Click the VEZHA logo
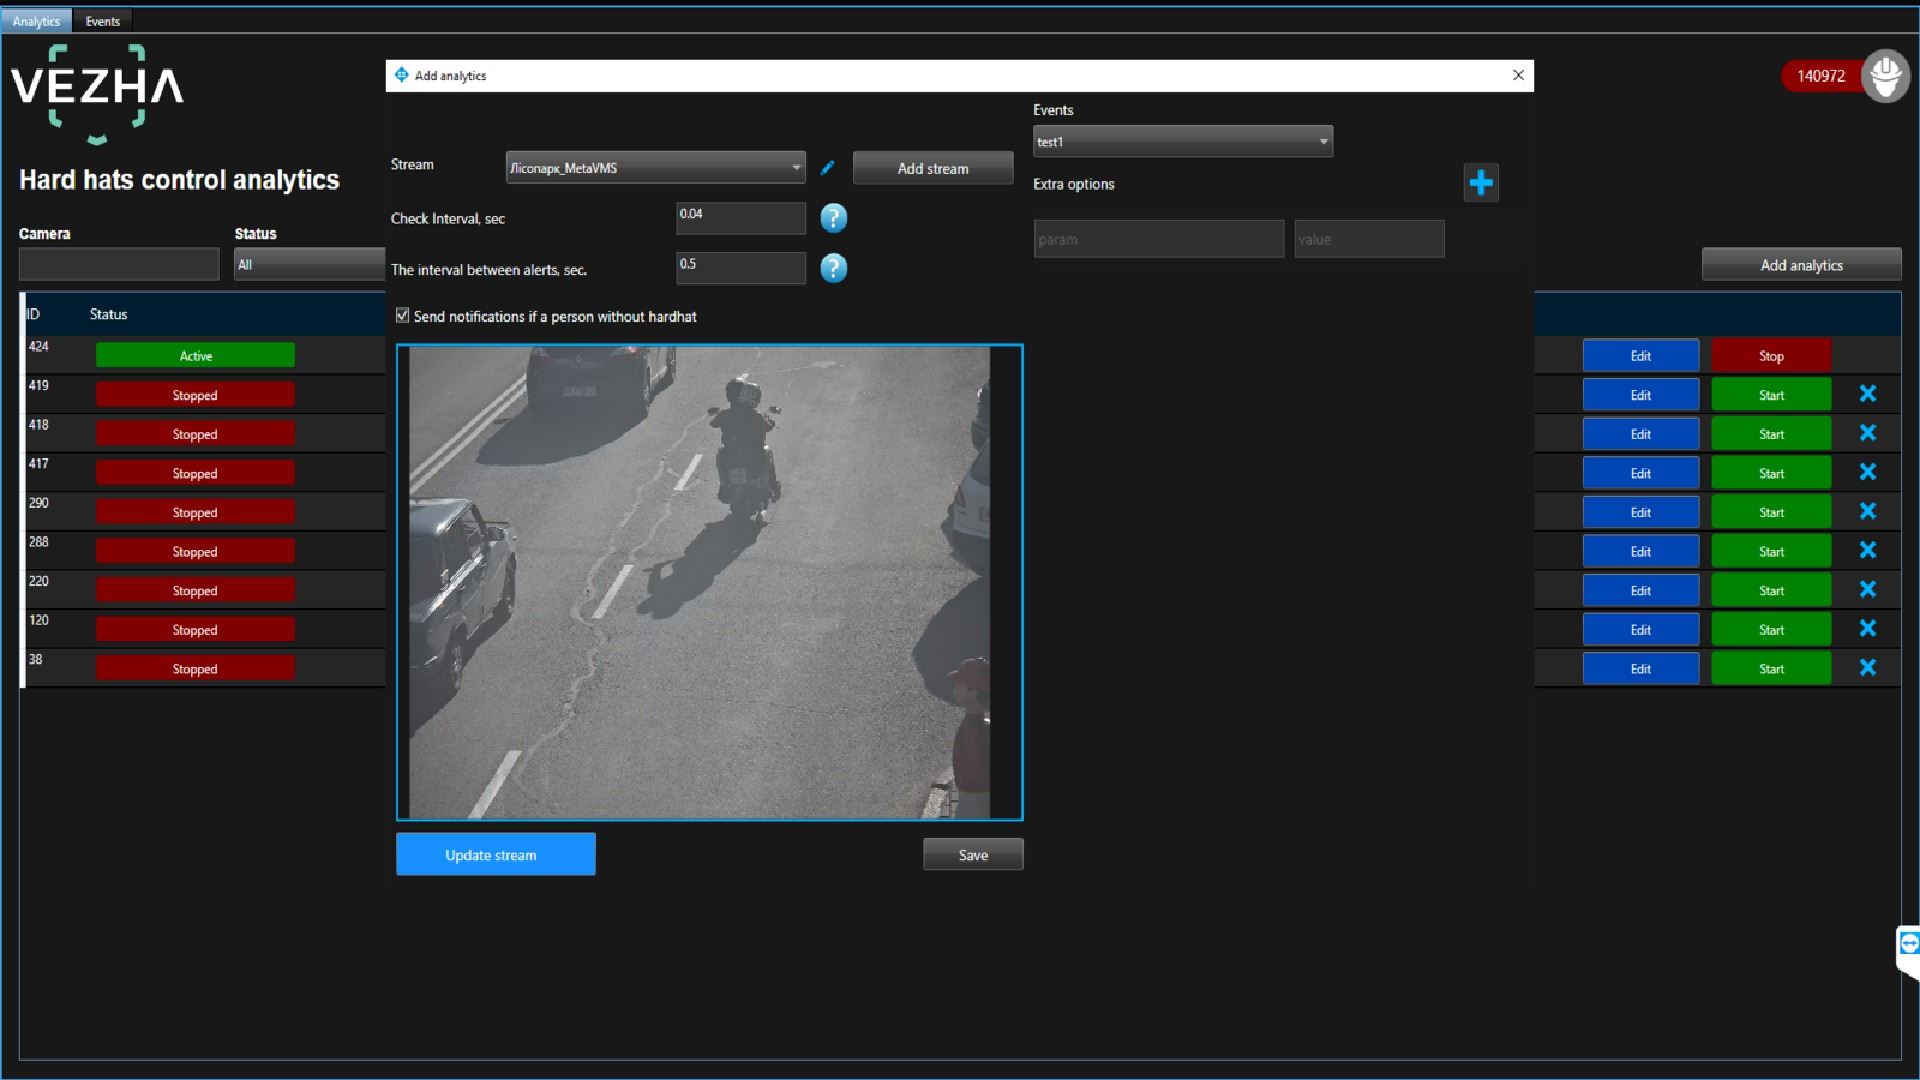Image resolution: width=1920 pixels, height=1080 pixels. click(x=97, y=94)
